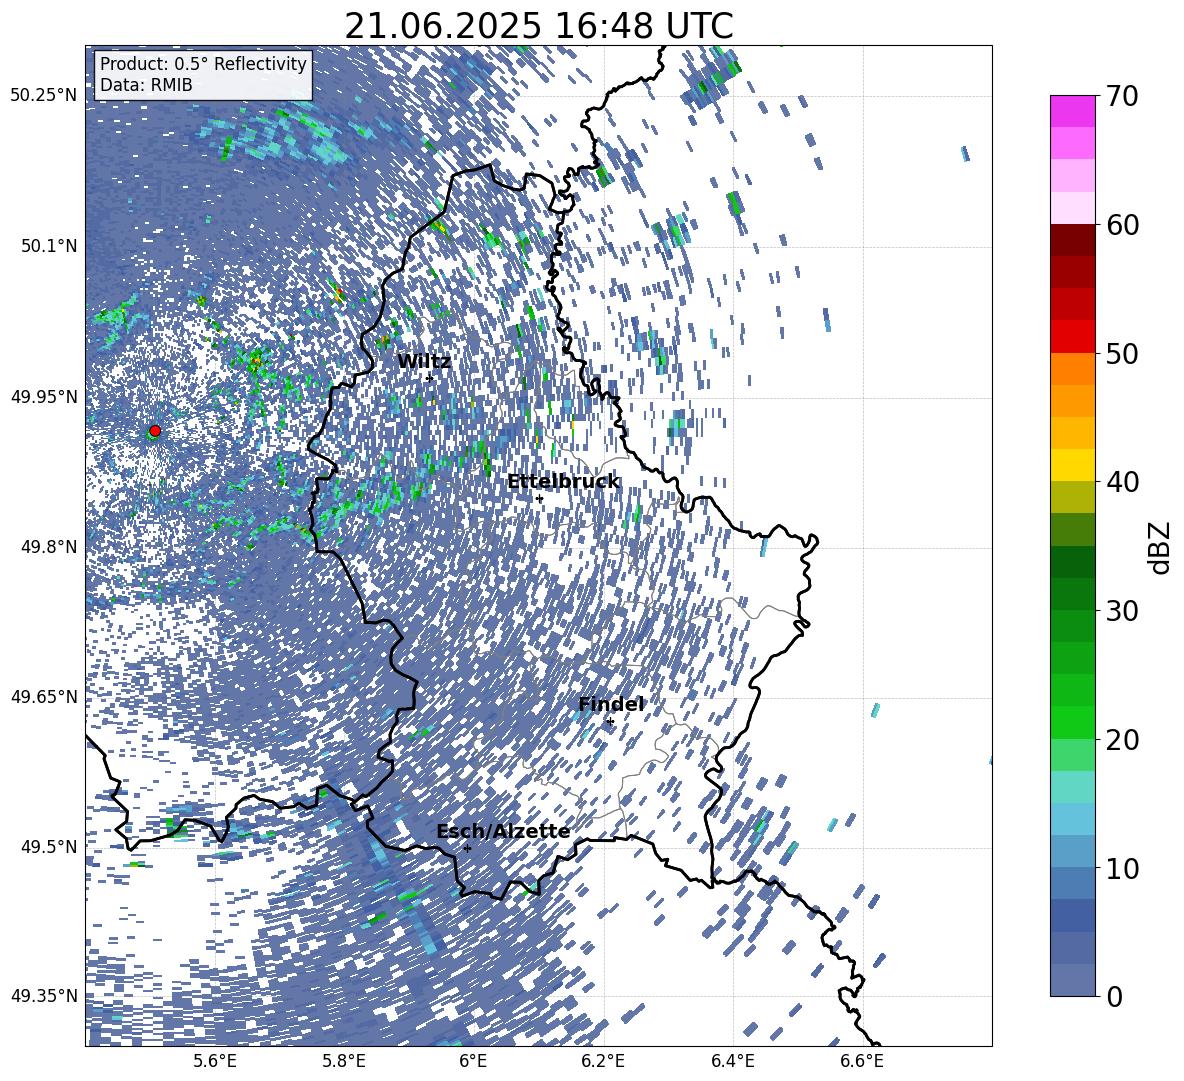Click the 5.8°E longitude label
The height and width of the screenshot is (1081, 1184).
pos(344,1062)
